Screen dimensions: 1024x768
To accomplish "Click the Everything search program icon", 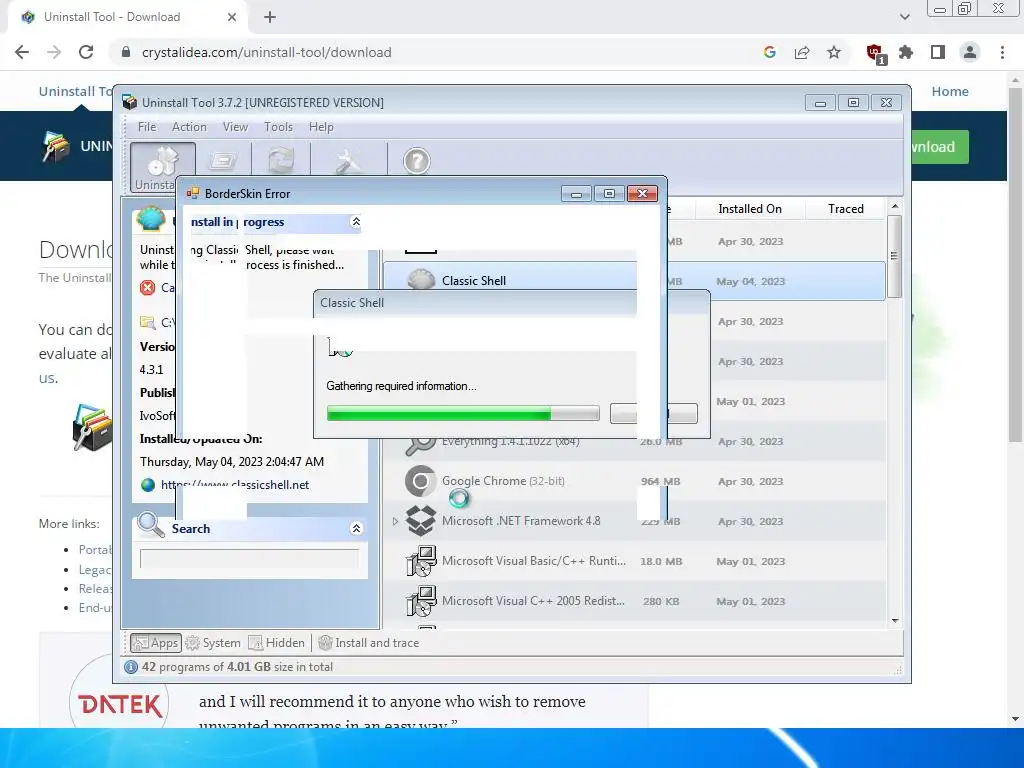I will (420, 444).
